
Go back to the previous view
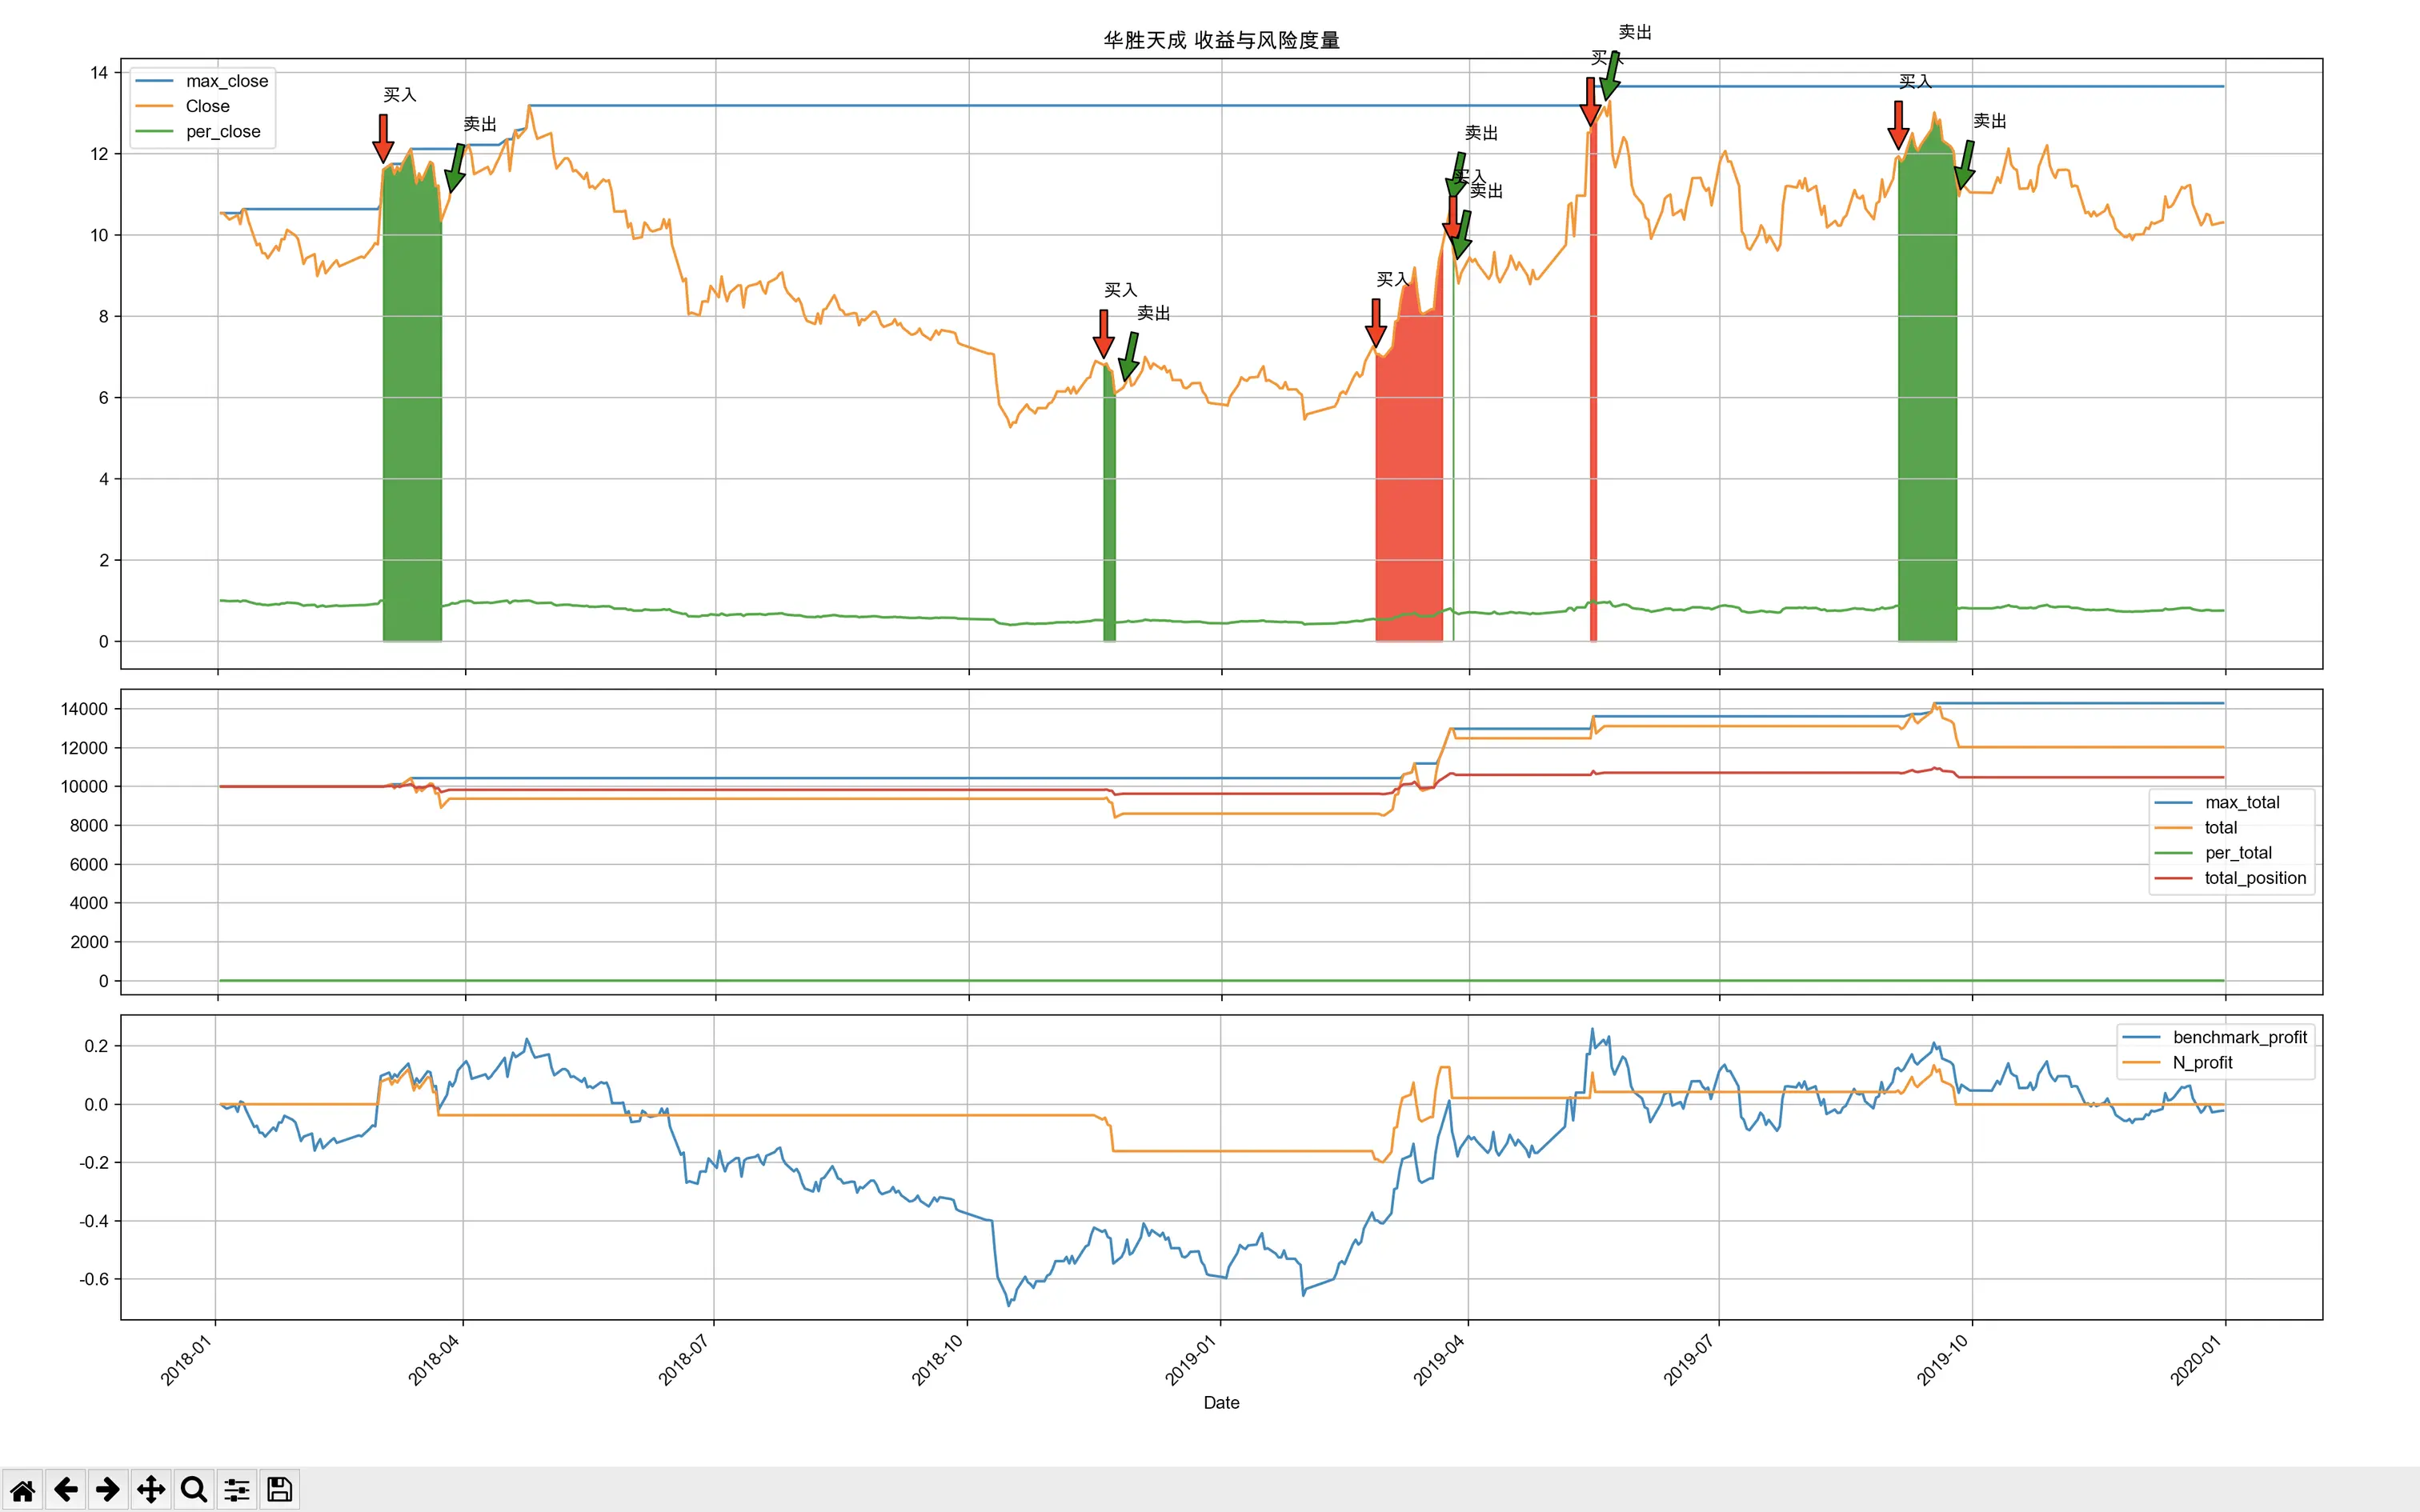click(x=66, y=1490)
